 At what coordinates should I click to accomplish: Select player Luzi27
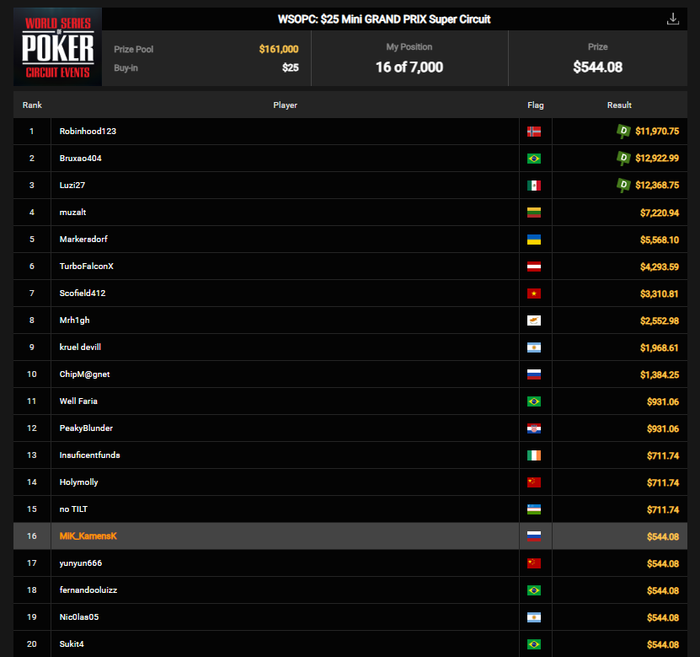(x=72, y=185)
